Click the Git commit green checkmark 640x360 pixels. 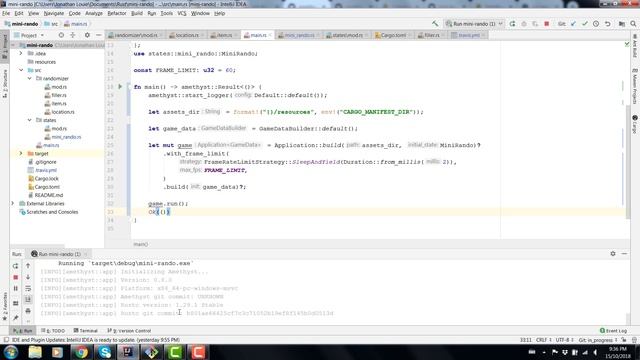click(584, 24)
